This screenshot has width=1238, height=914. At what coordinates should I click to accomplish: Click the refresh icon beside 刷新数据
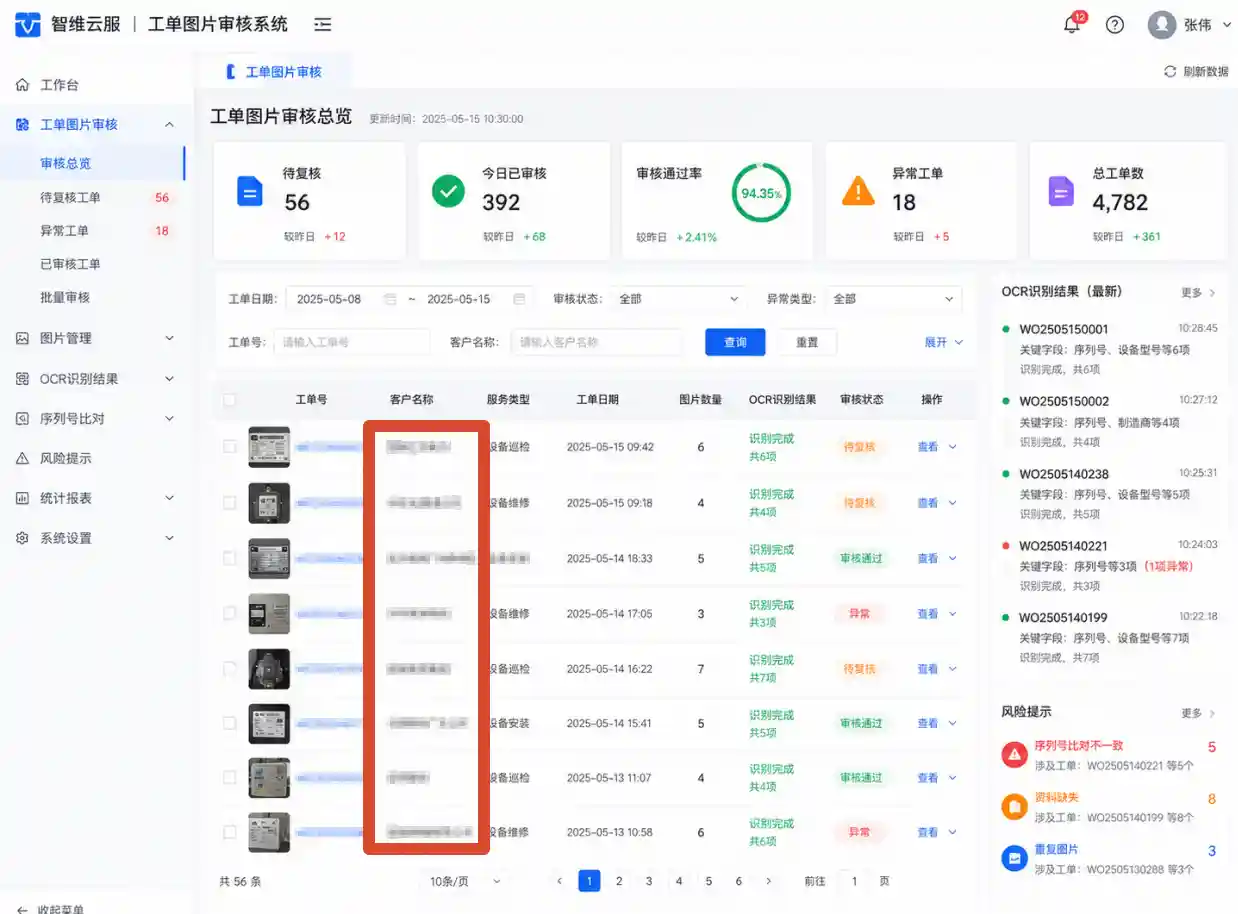[1169, 72]
